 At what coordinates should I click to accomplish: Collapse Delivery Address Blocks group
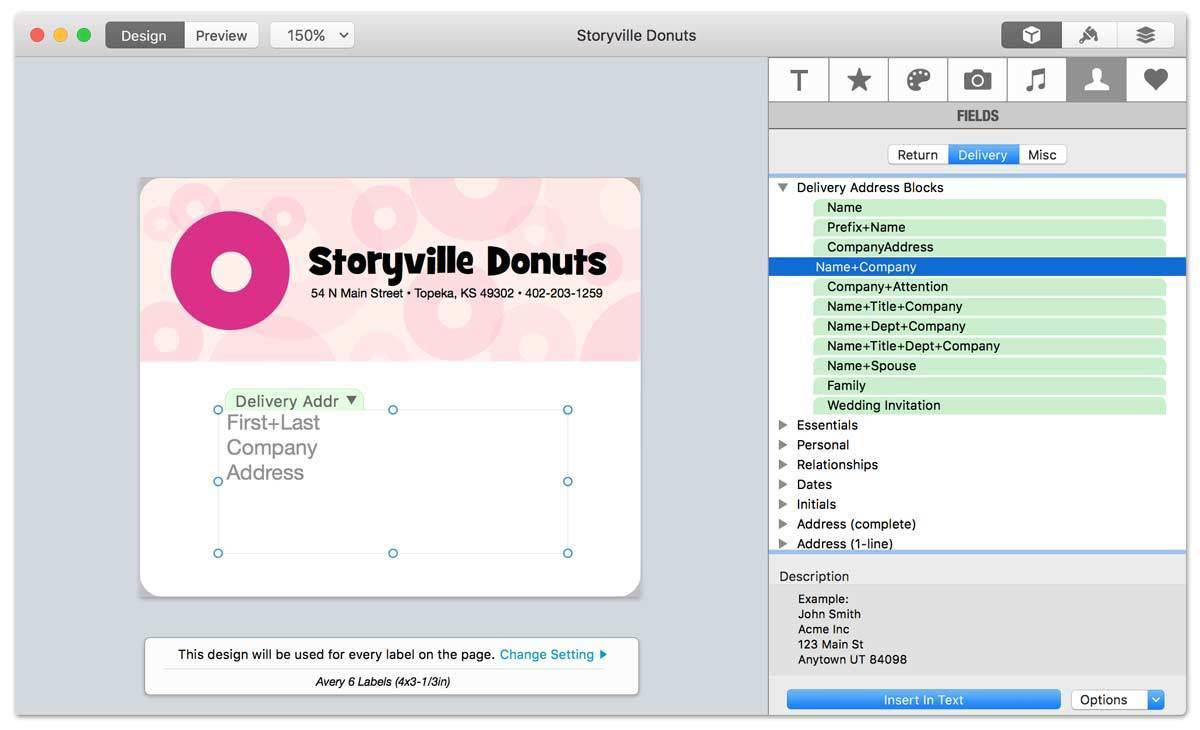pyautogui.click(x=783, y=187)
